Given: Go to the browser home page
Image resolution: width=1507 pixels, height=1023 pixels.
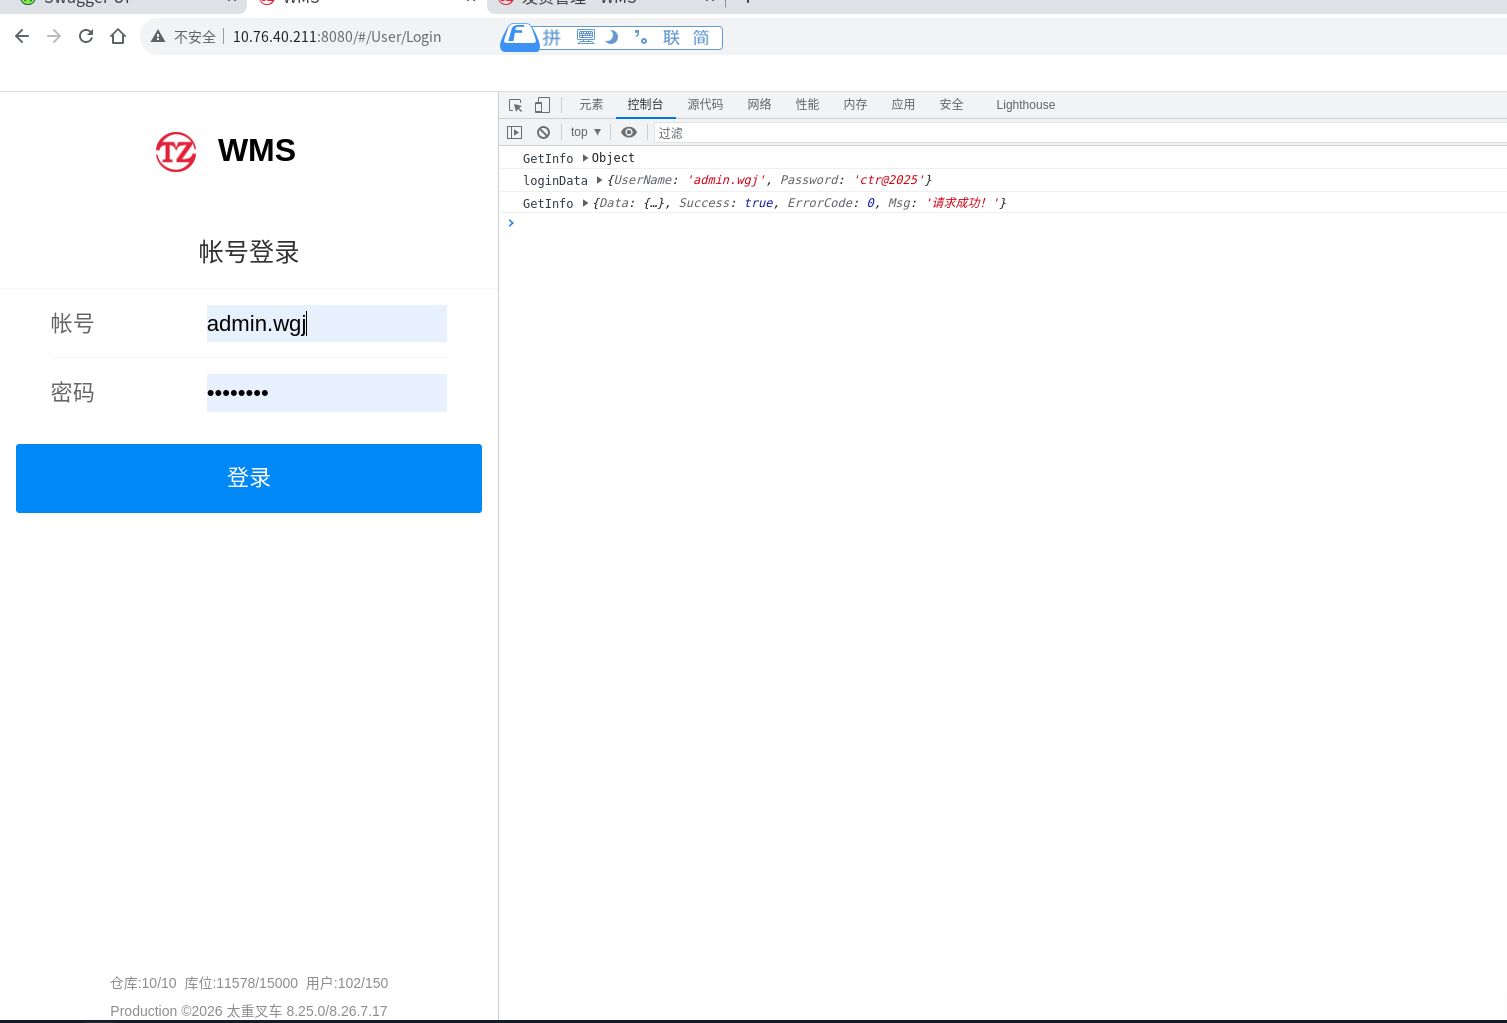Looking at the screenshot, I should (118, 36).
